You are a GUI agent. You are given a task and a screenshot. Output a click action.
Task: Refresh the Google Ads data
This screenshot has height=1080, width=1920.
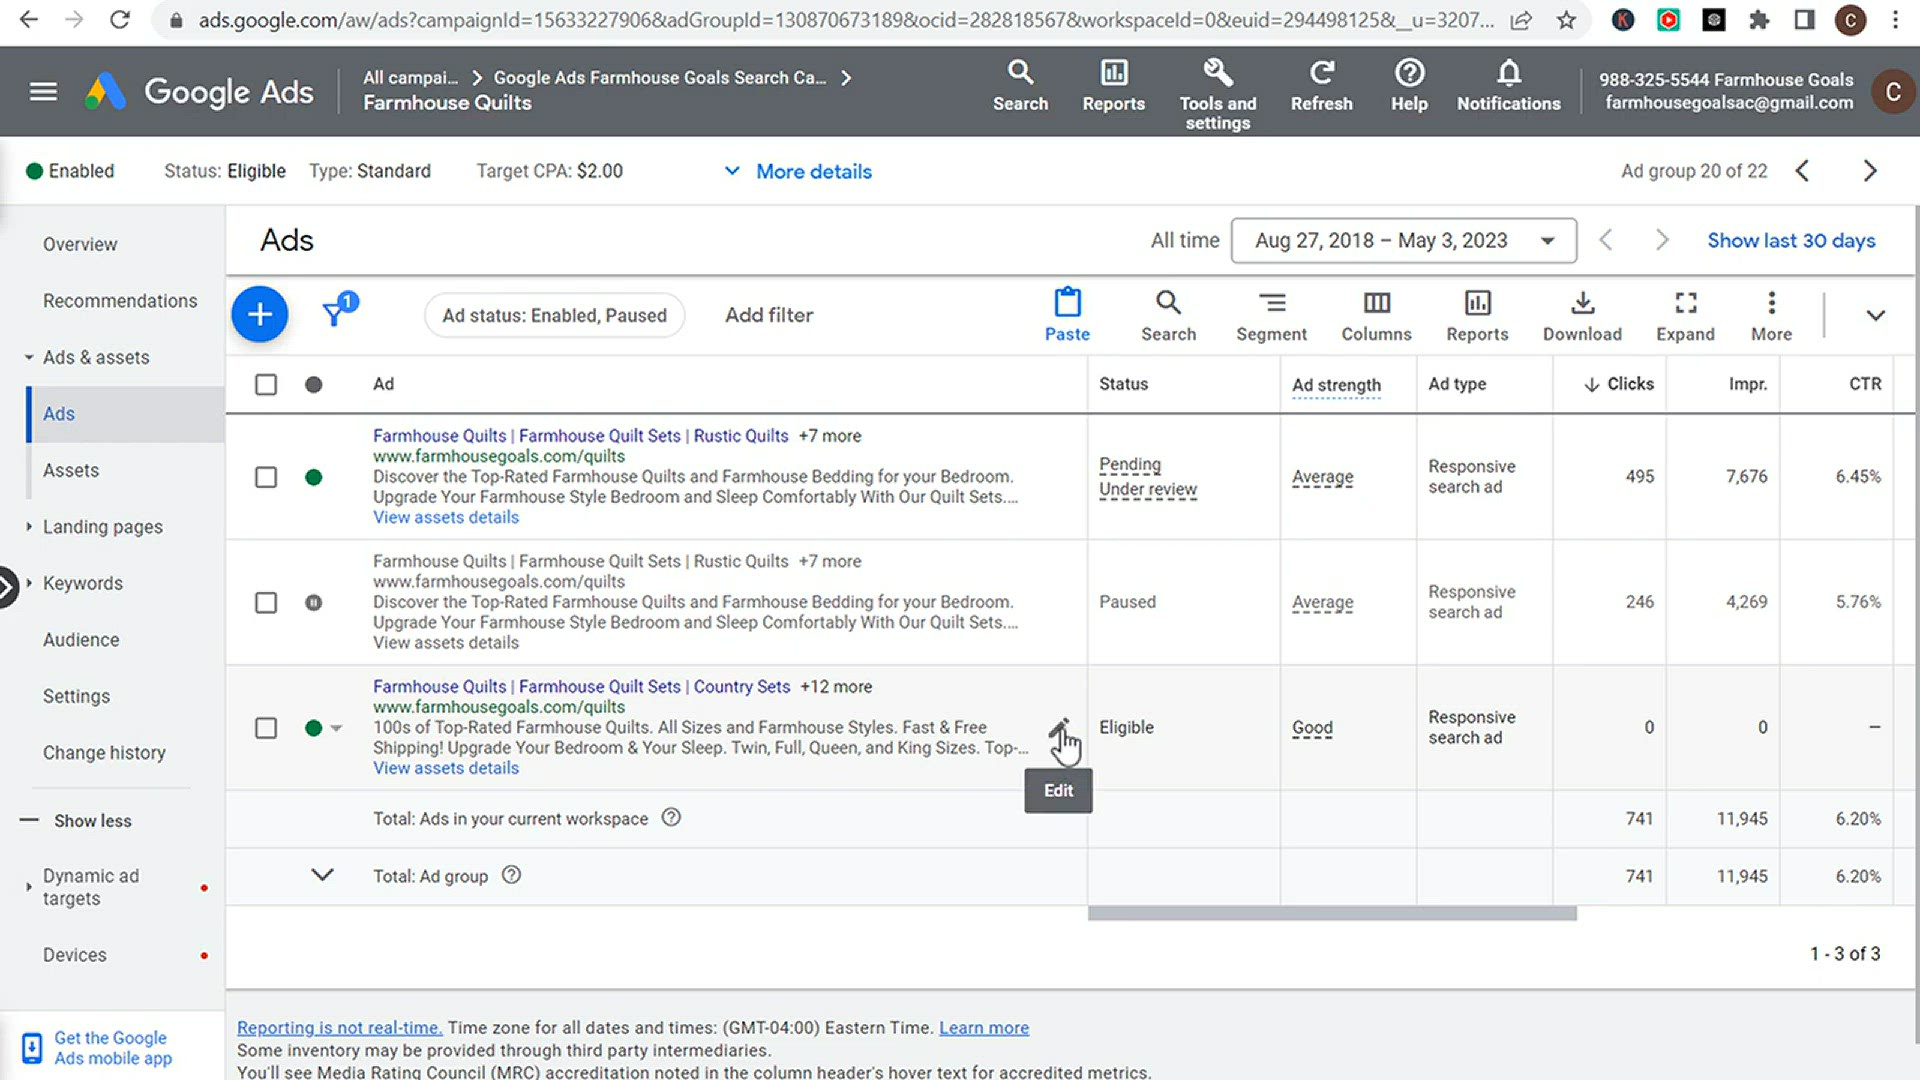coord(1321,85)
